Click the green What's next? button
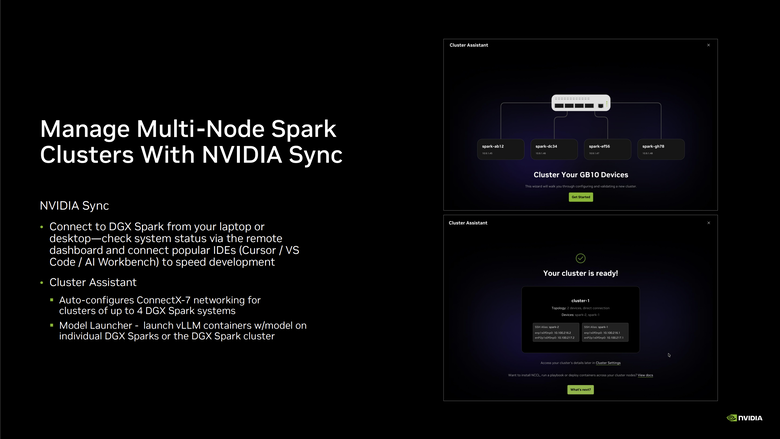780x439 pixels. point(581,389)
